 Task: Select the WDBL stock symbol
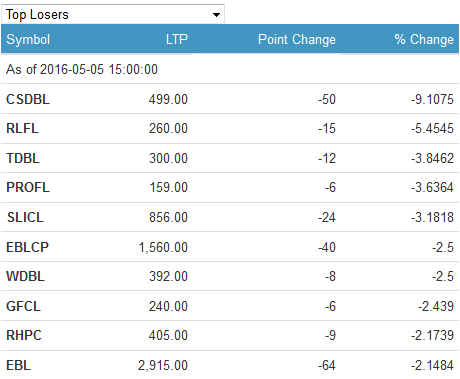pyautogui.click(x=25, y=276)
